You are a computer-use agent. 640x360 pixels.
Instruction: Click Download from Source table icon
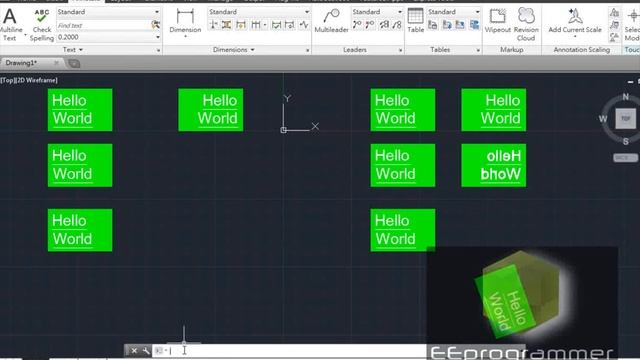point(447,25)
